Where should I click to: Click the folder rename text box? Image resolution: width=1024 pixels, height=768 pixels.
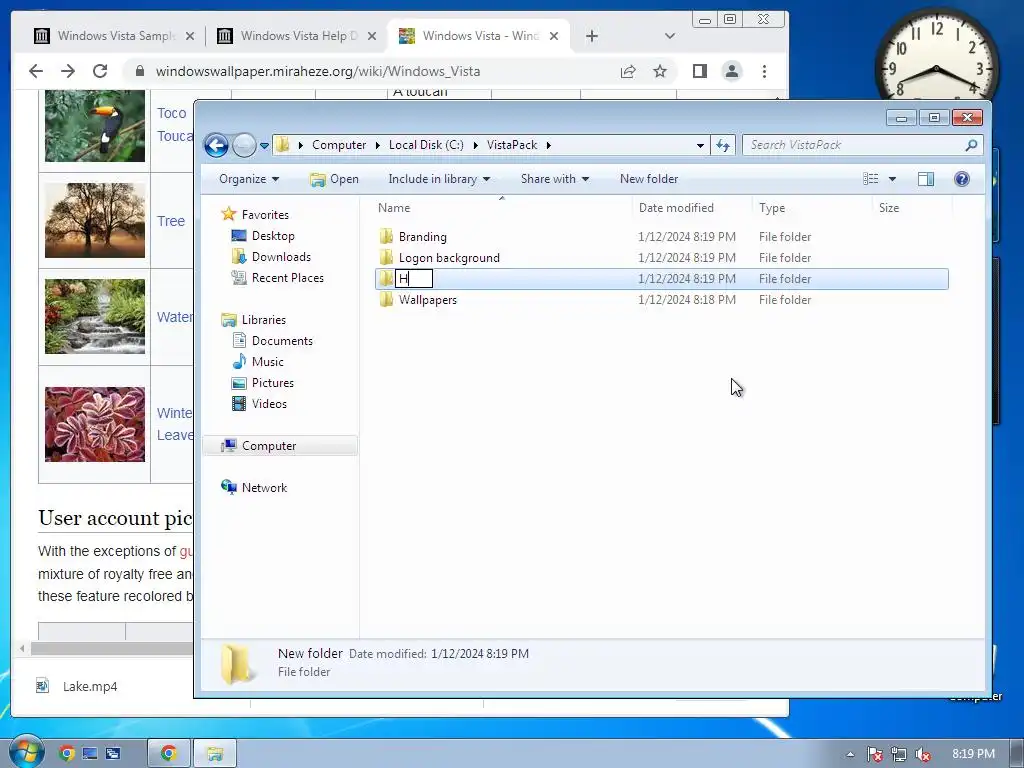[x=414, y=279]
